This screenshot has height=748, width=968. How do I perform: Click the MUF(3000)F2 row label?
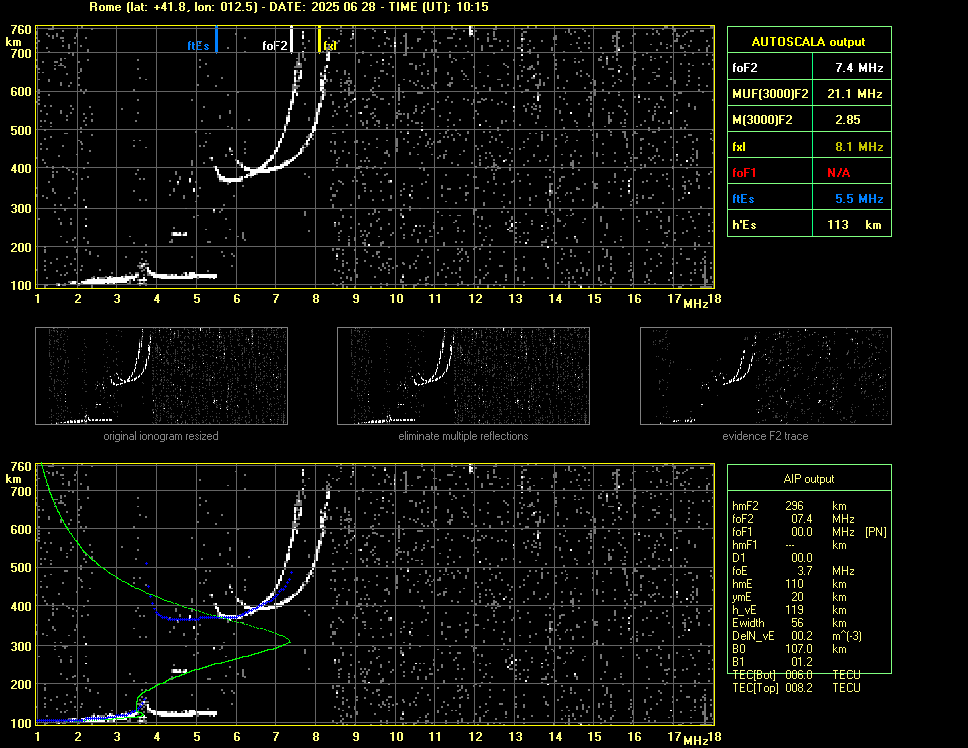coord(770,94)
